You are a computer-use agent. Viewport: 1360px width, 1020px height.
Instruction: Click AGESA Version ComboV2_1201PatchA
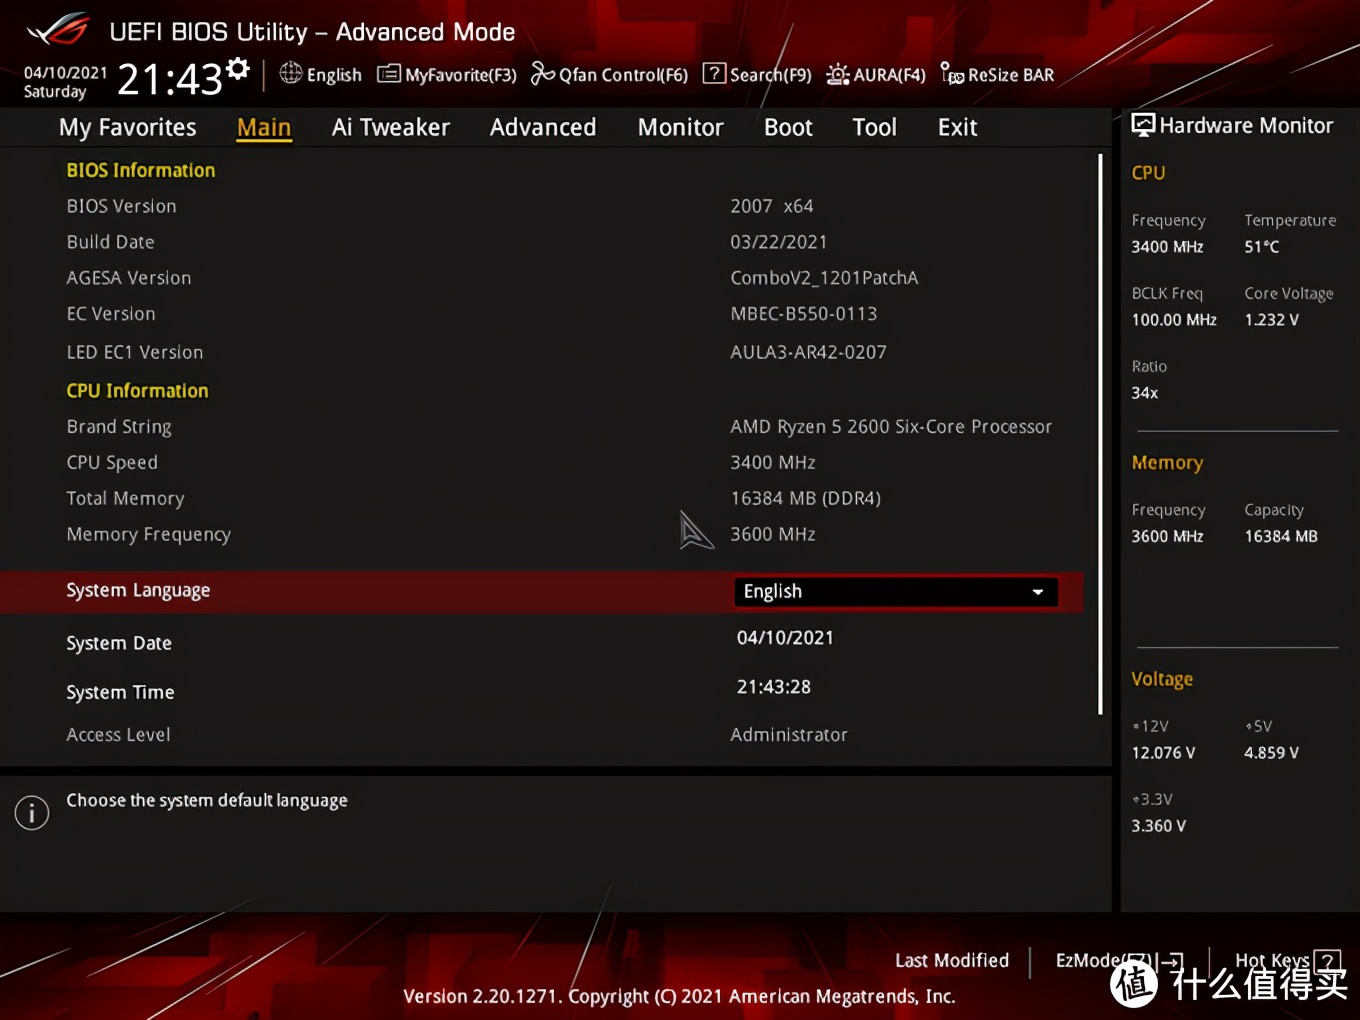(x=824, y=278)
